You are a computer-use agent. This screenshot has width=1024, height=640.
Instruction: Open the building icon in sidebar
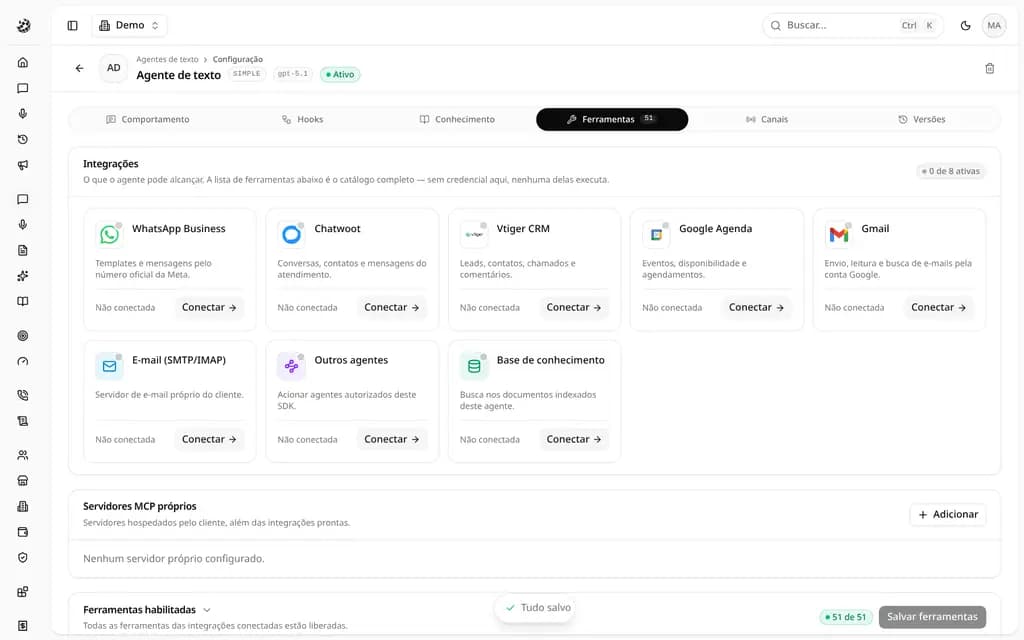tap(23, 507)
